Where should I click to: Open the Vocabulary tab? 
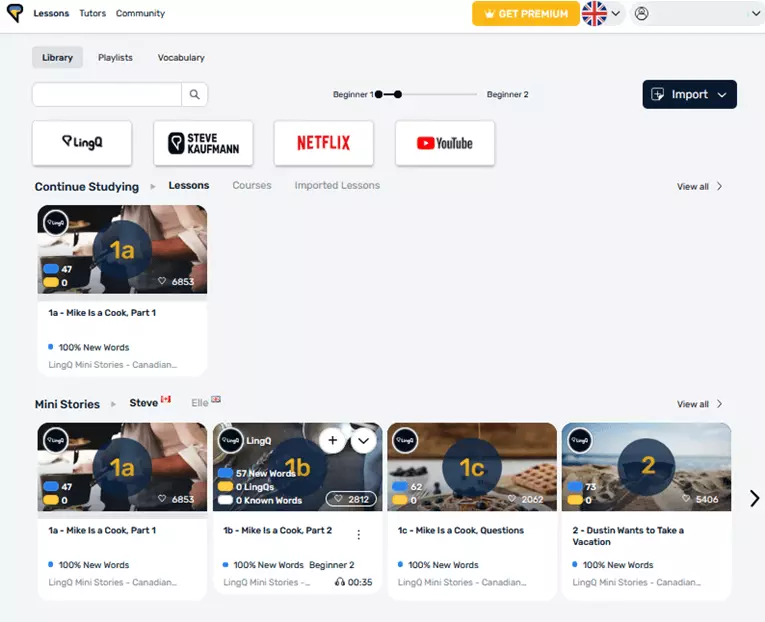(181, 58)
